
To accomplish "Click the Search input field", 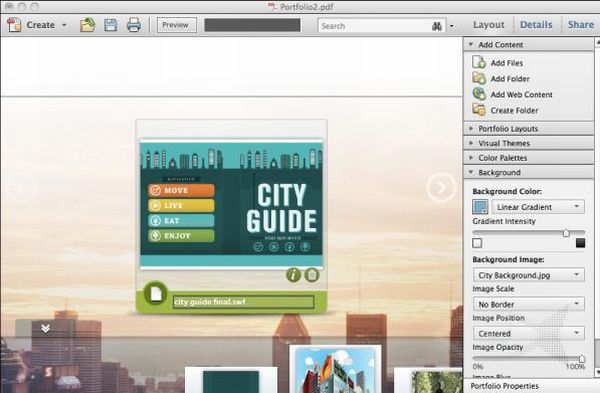I will 375,26.
